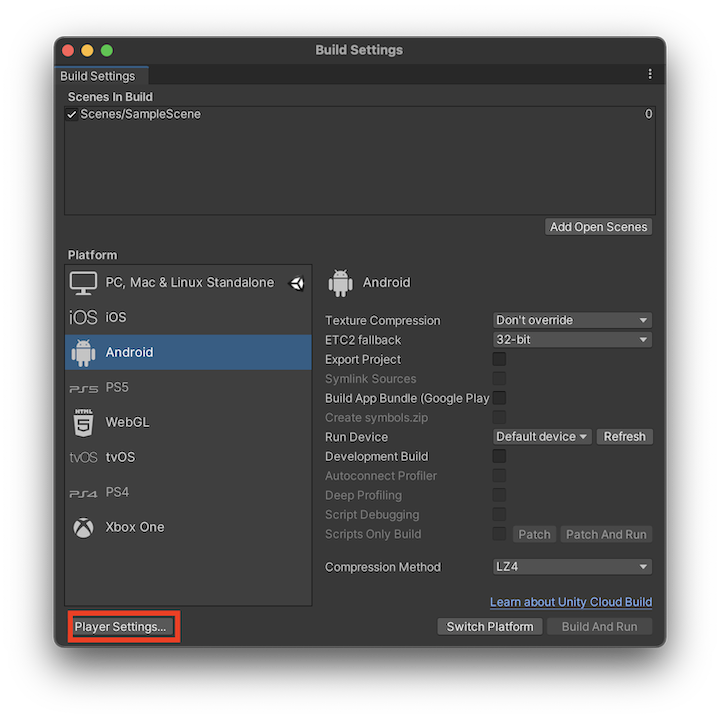This screenshot has height=719, width=720.
Task: Maximize window using the green button
Action: 107,51
